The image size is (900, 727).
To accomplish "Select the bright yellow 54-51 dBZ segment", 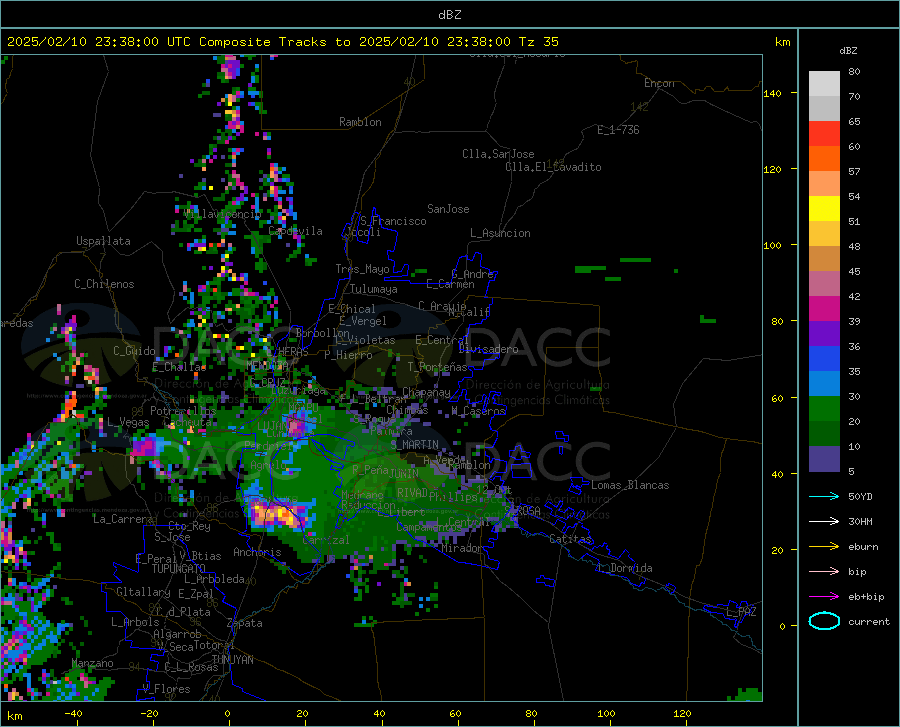I will tap(824, 209).
